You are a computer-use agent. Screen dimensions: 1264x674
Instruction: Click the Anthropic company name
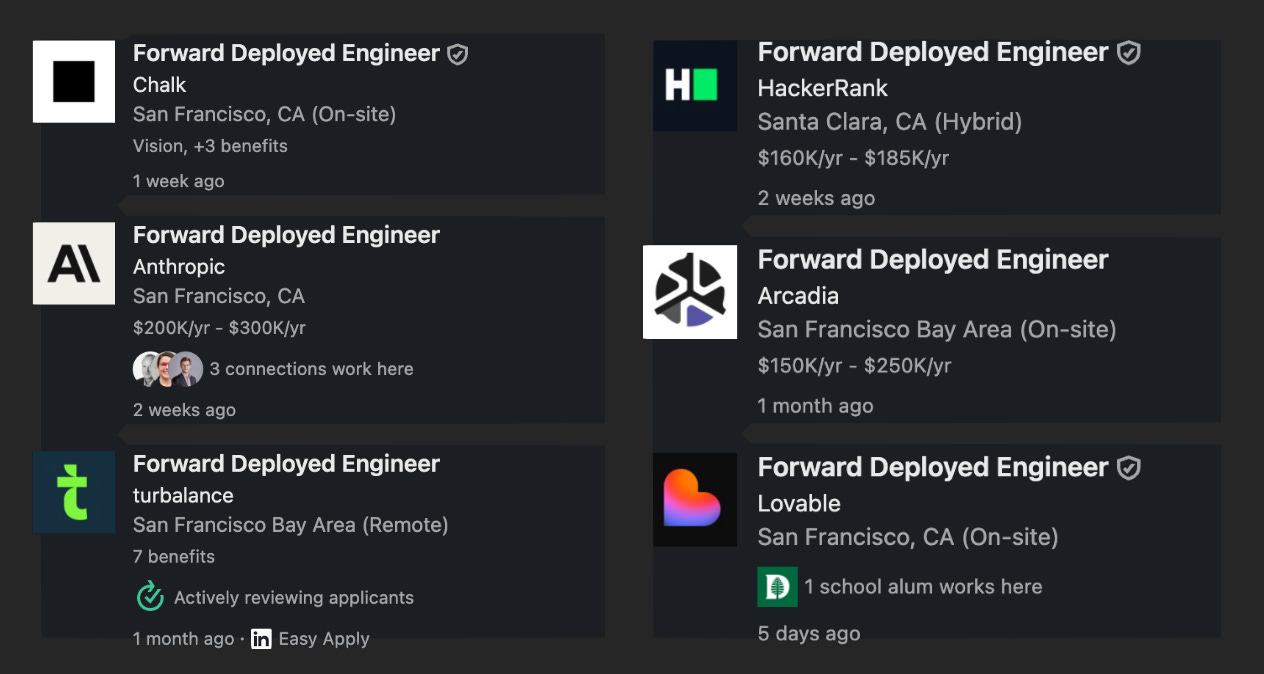click(179, 267)
